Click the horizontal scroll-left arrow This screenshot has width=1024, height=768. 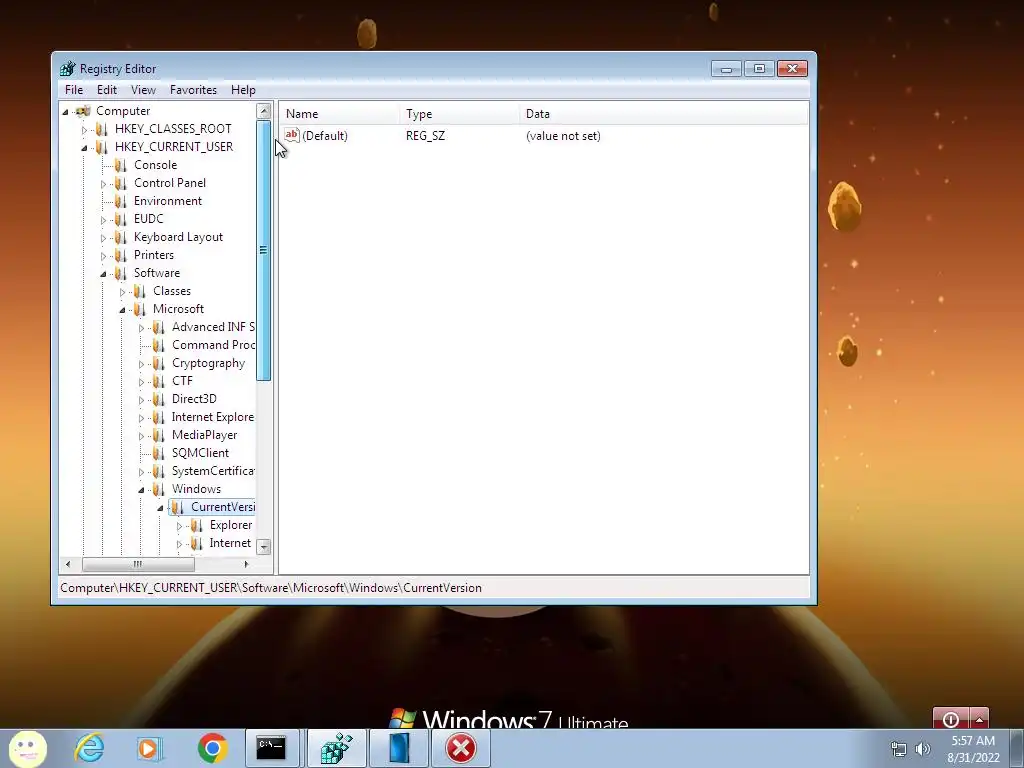point(68,564)
